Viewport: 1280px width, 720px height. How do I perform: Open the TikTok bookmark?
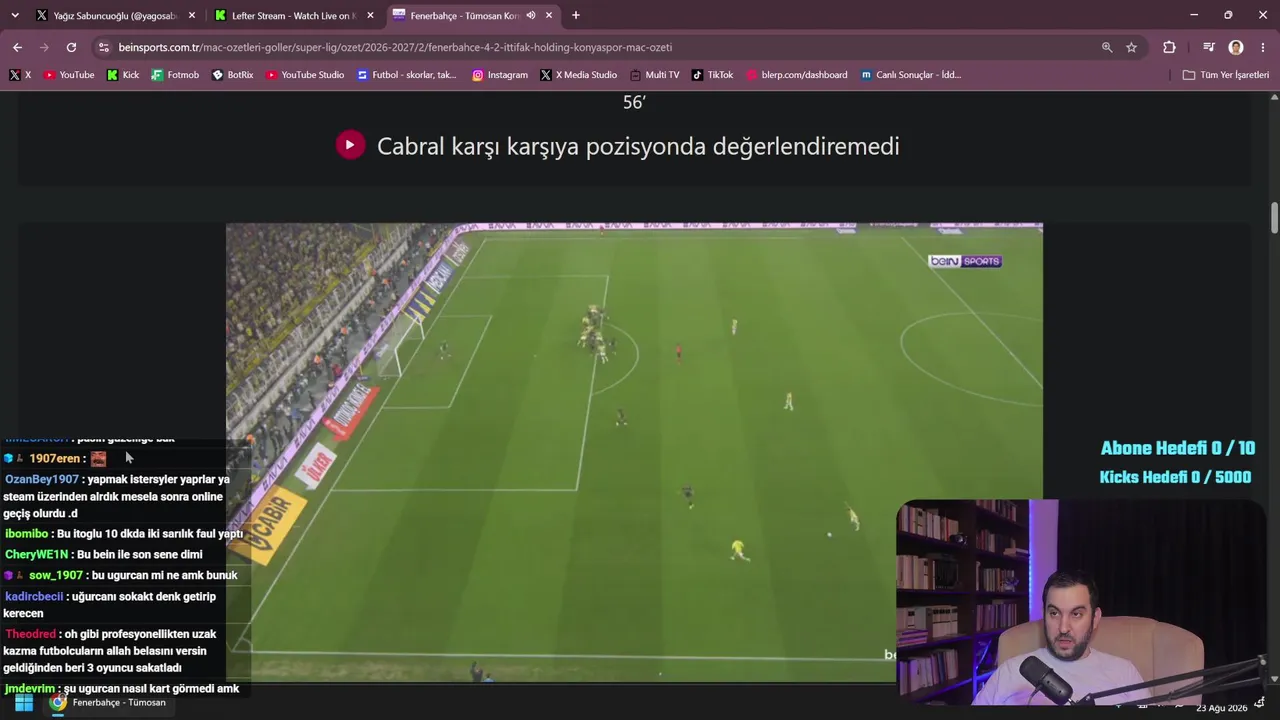[713, 75]
